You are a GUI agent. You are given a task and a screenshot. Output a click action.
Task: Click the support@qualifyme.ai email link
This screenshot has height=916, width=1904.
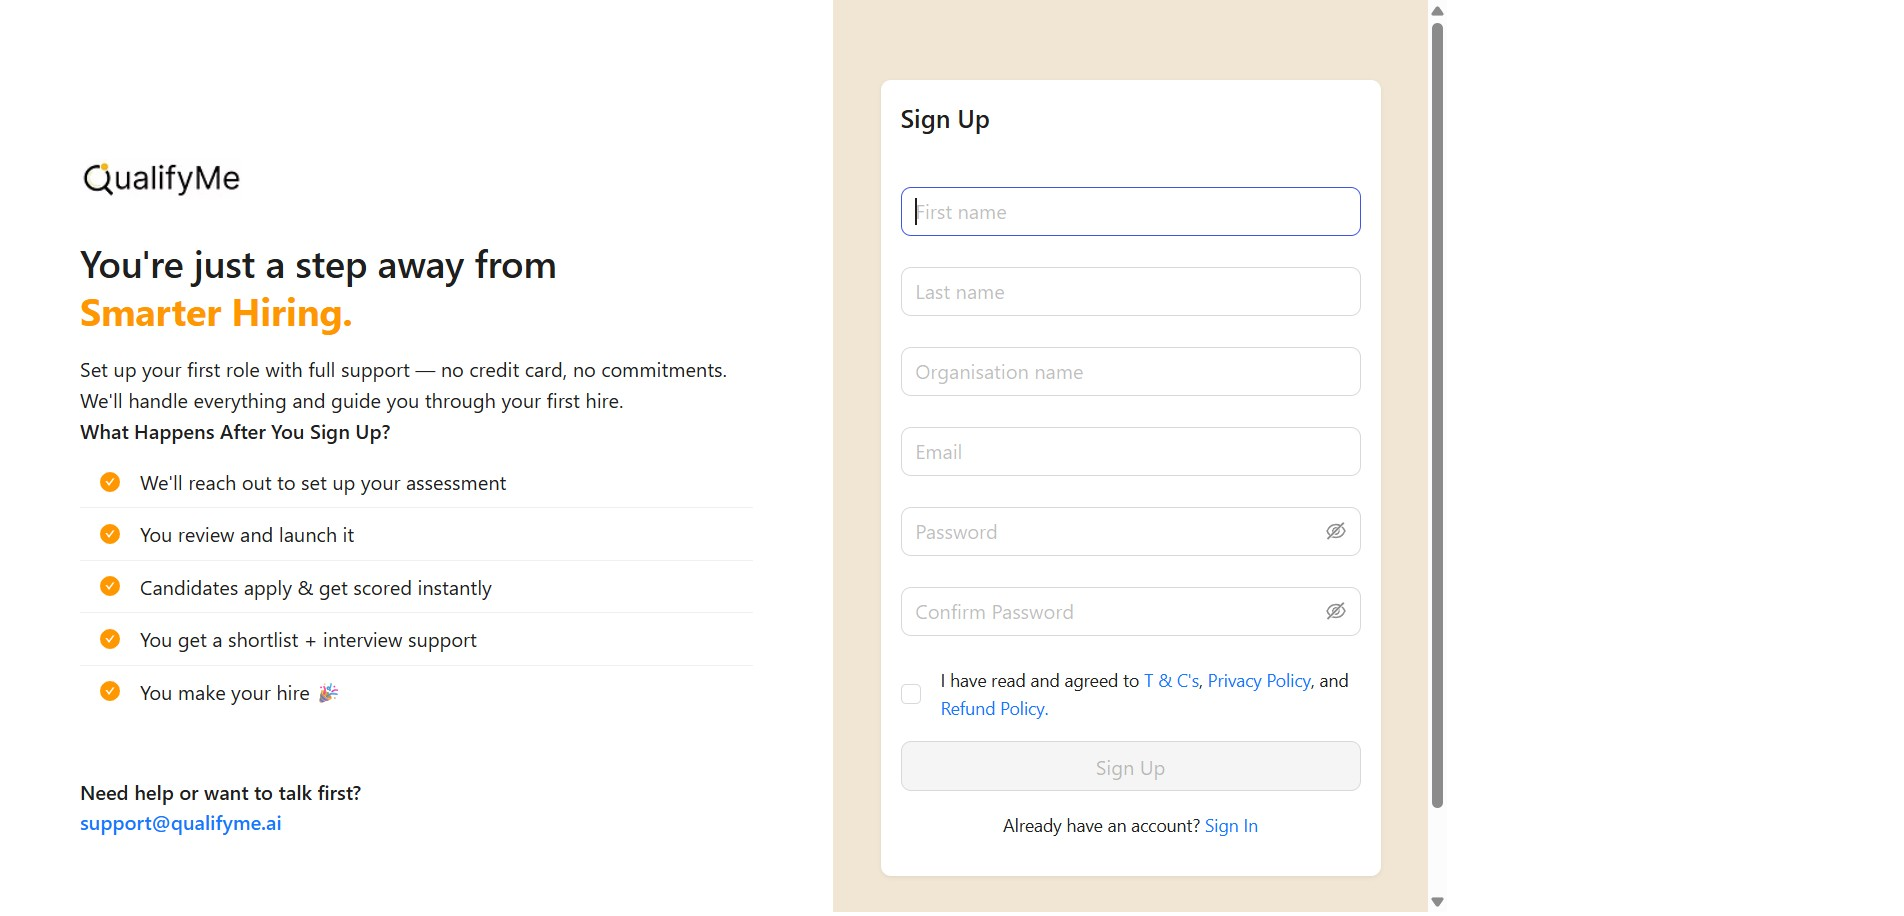(181, 824)
